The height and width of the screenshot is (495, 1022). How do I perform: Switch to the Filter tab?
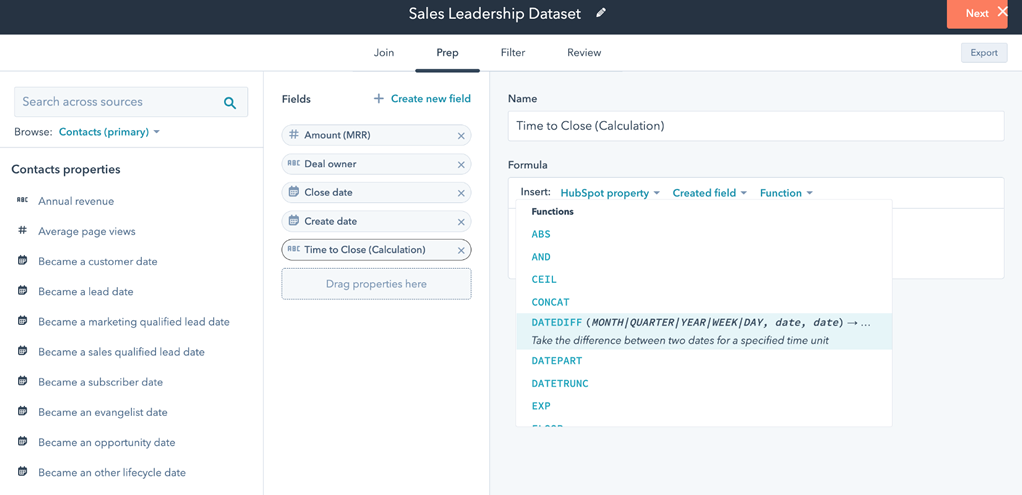(x=513, y=53)
